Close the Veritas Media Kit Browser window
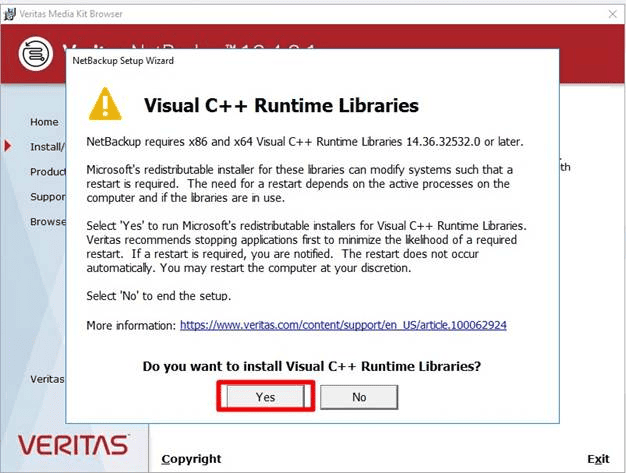626x473 pixels. tap(612, 14)
